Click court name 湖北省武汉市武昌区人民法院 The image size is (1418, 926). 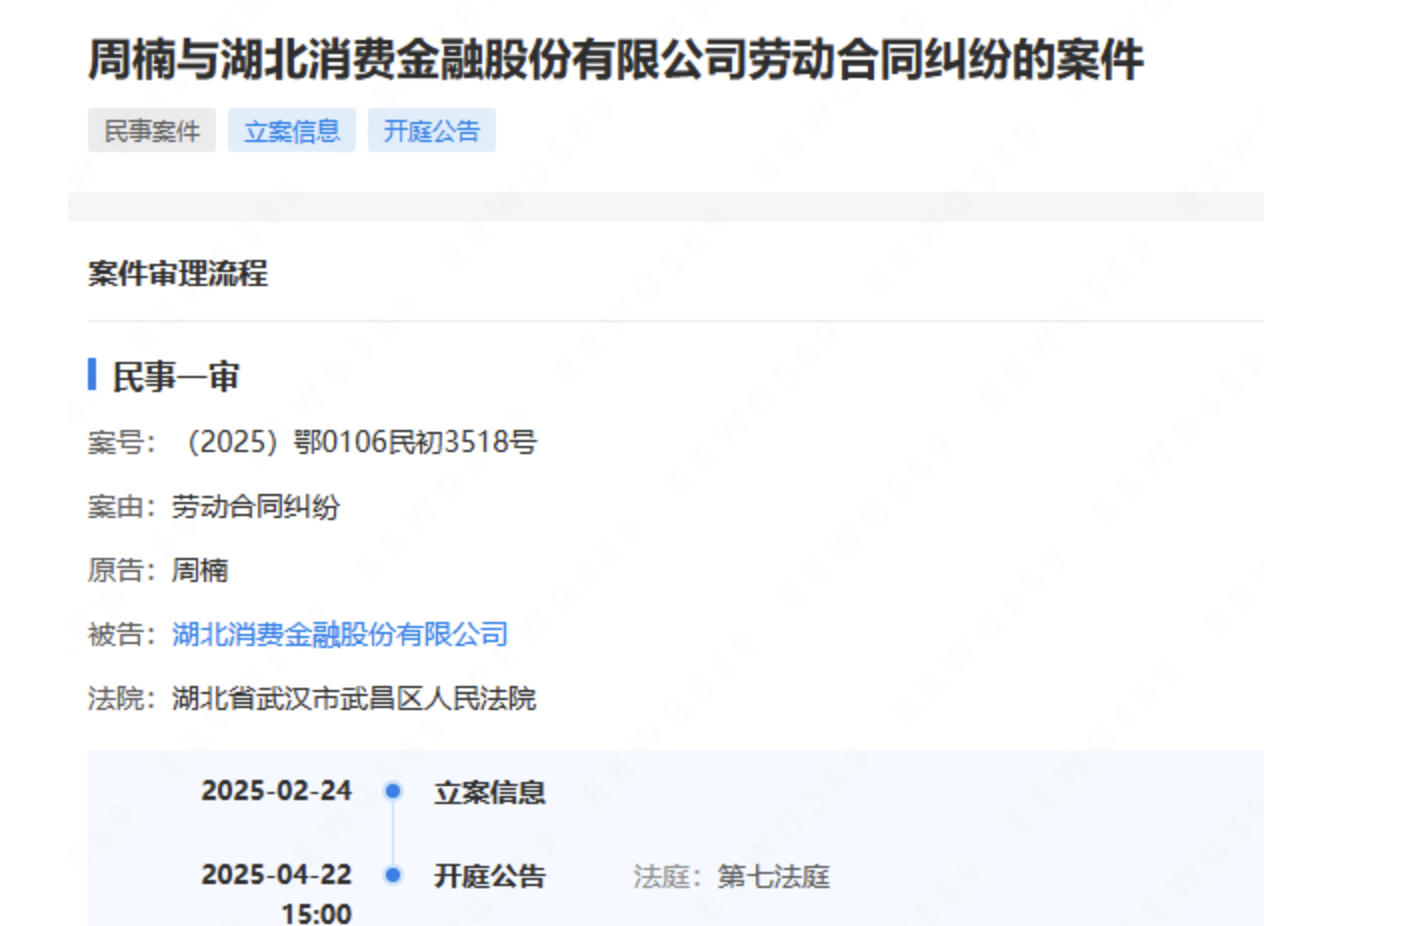[x=354, y=698]
